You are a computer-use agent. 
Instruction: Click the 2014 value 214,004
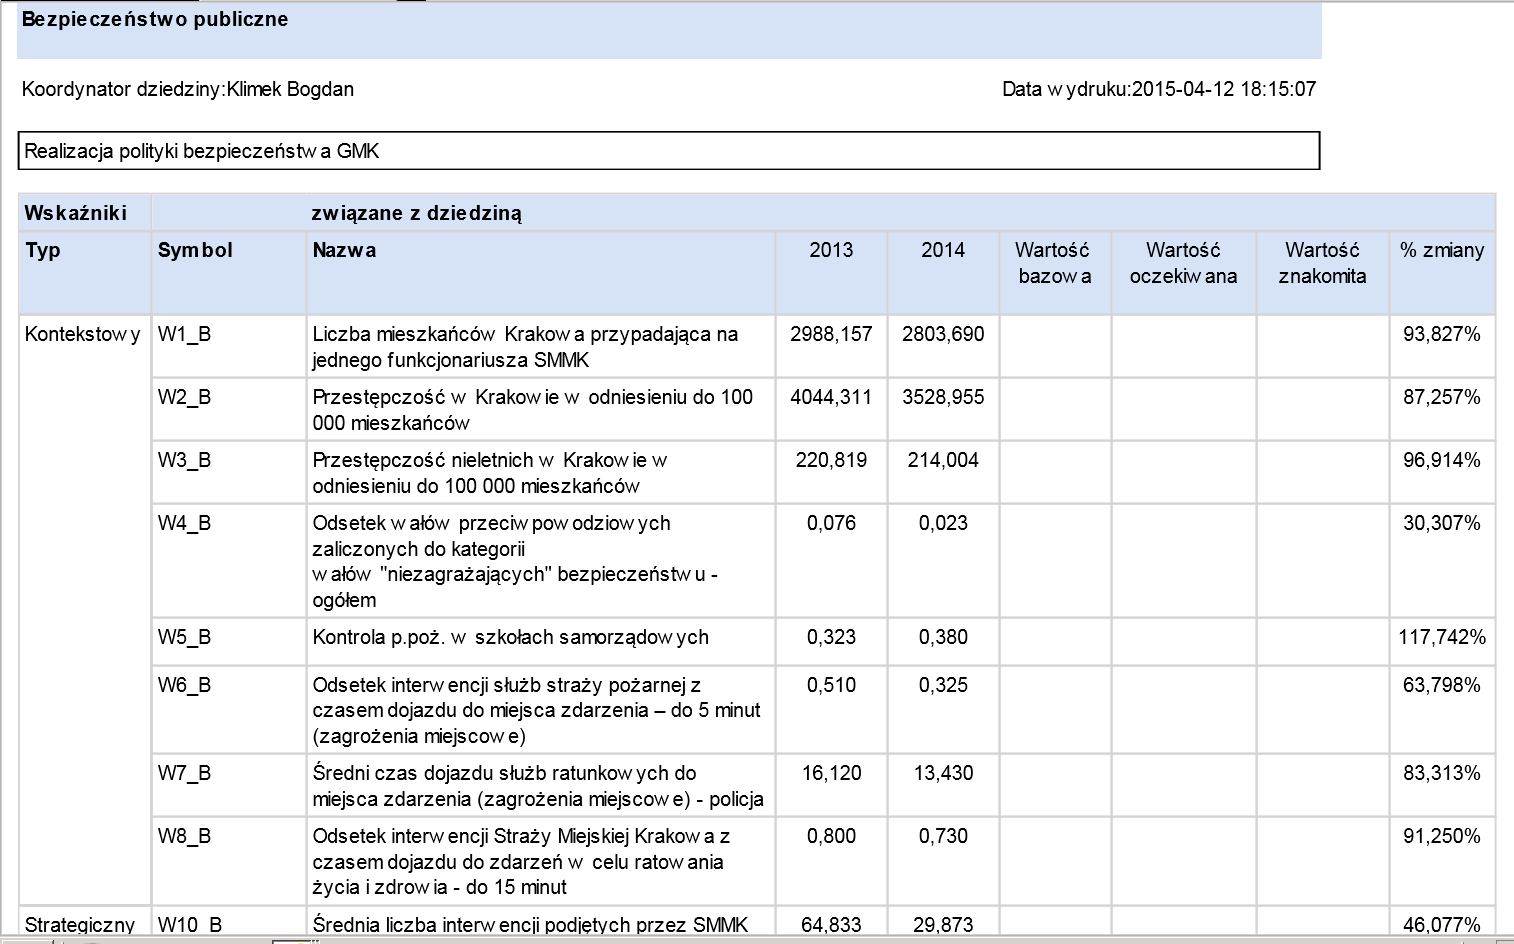click(943, 460)
